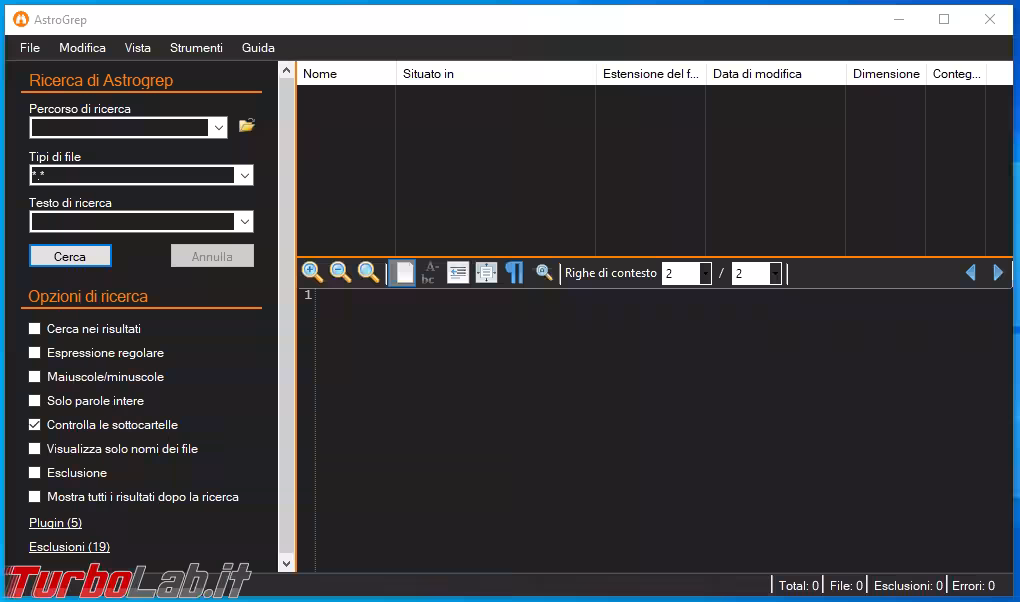Click File: 0 in status bar
The height and width of the screenshot is (602, 1020).
[x=846, y=586]
